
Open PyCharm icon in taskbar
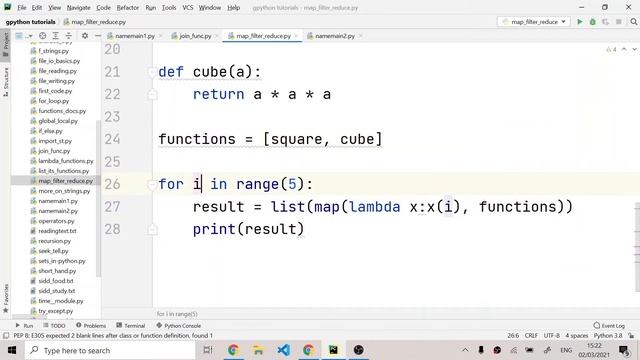click(x=333, y=350)
